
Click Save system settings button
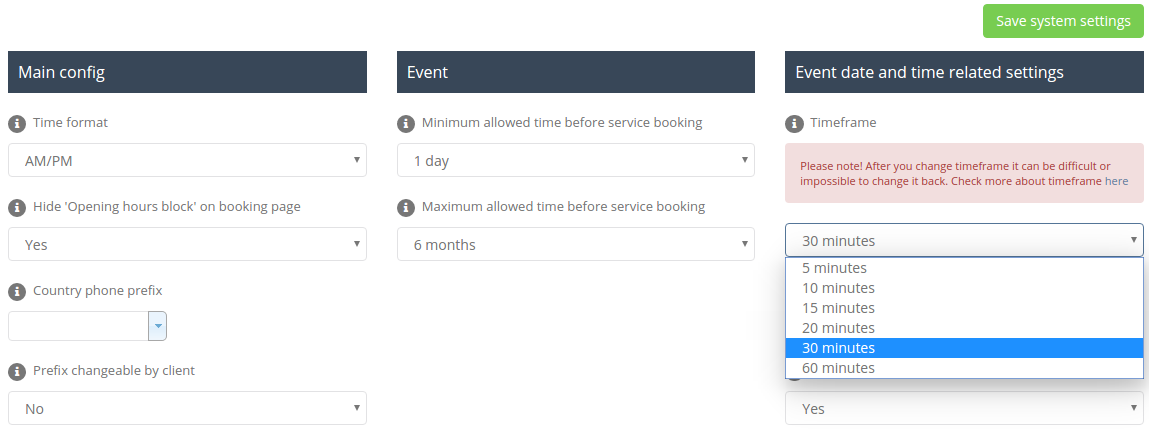[x=1063, y=21]
